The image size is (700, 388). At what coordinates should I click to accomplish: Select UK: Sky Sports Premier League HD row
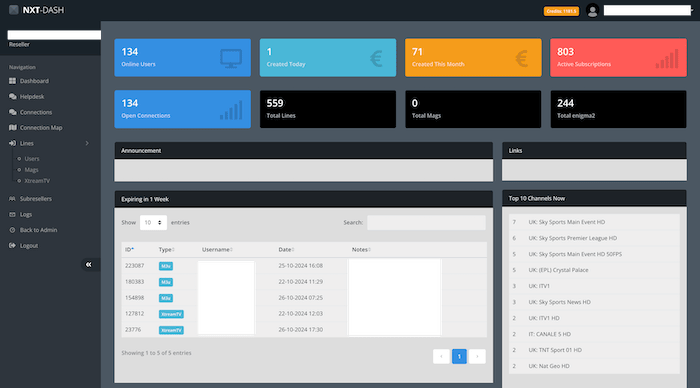tap(594, 238)
